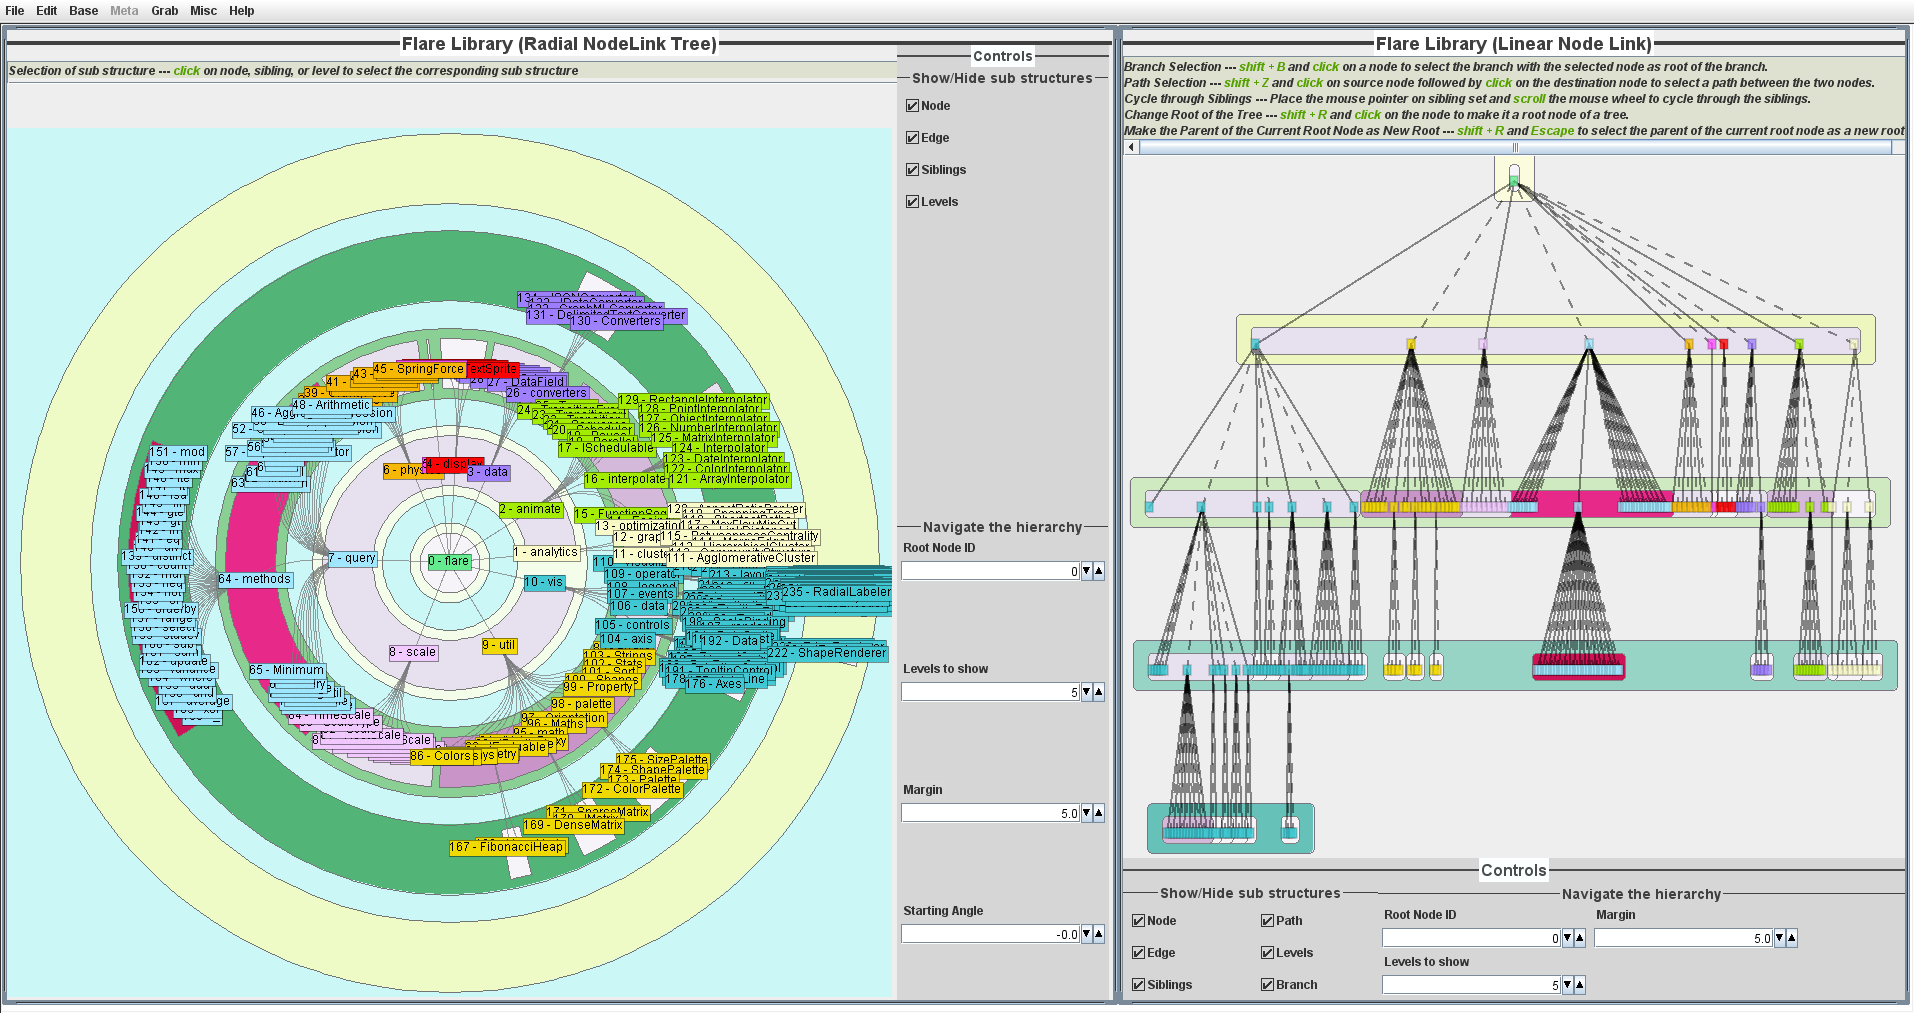This screenshot has width=1914, height=1013.
Task: Toggle the Path checkbox
Action: click(1267, 921)
